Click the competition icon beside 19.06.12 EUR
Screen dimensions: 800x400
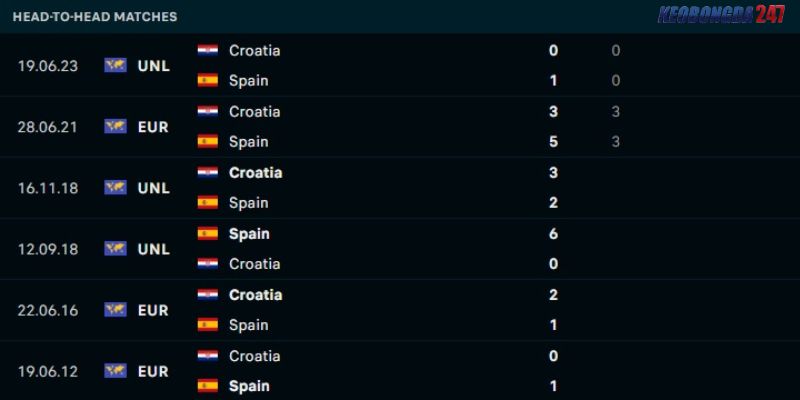(116, 370)
